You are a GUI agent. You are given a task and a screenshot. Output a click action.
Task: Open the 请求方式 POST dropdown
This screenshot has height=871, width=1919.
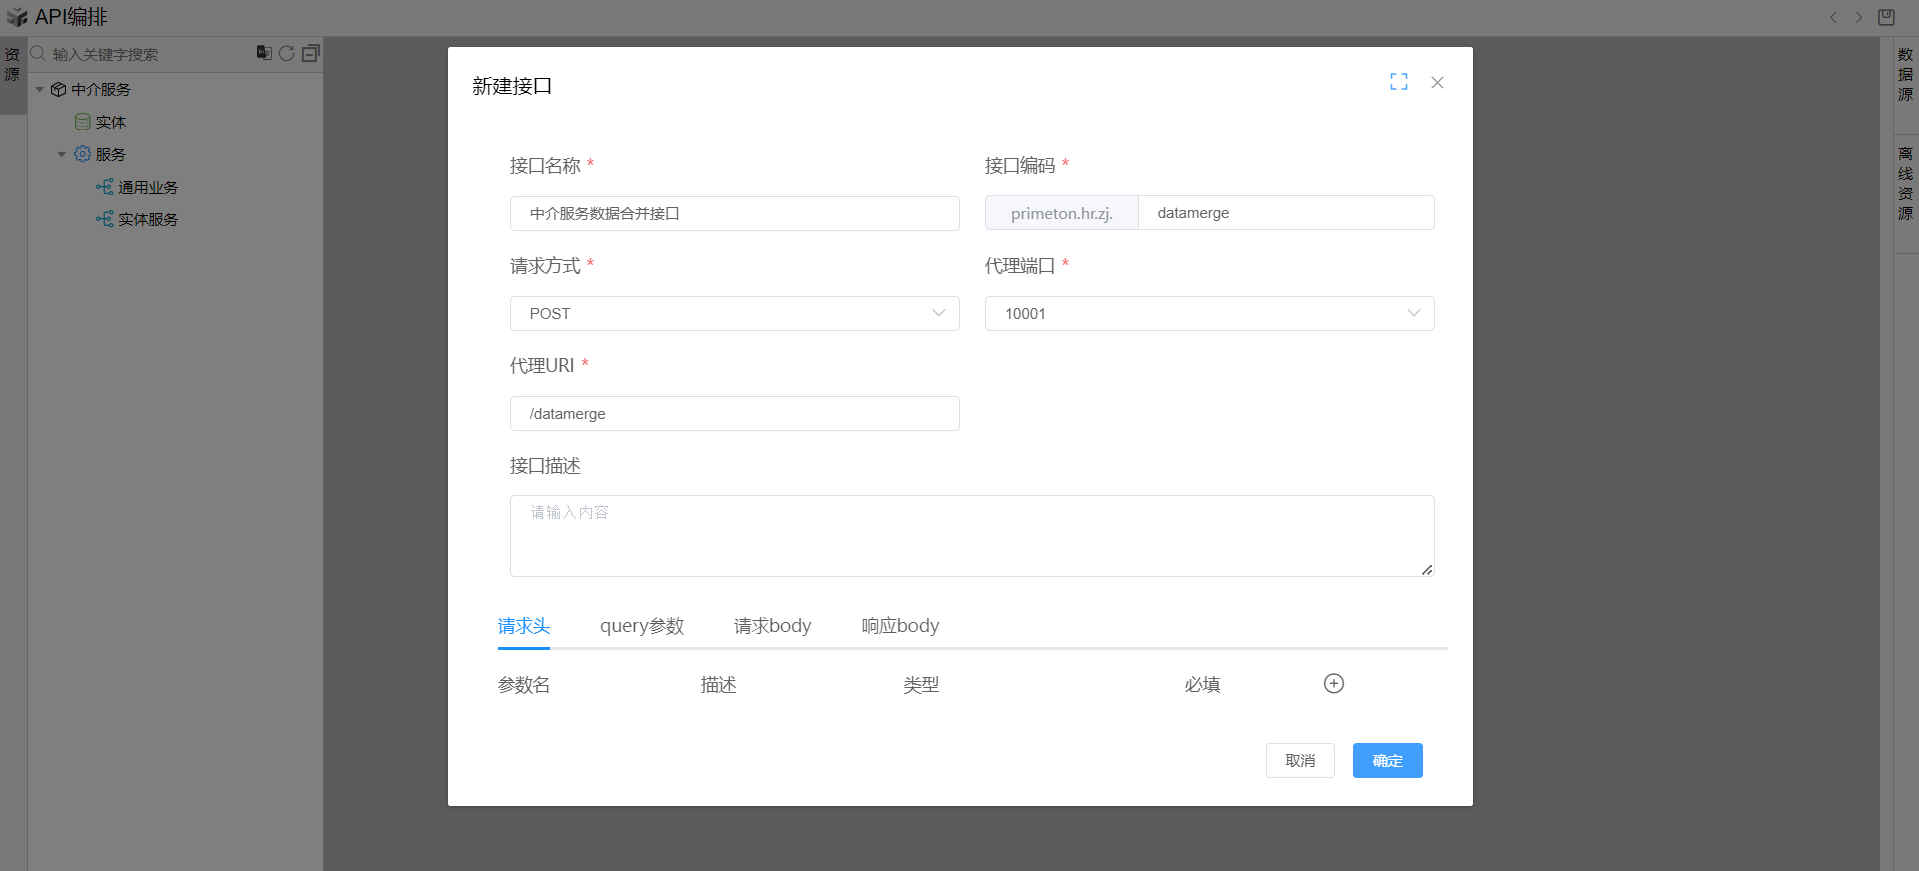click(734, 314)
